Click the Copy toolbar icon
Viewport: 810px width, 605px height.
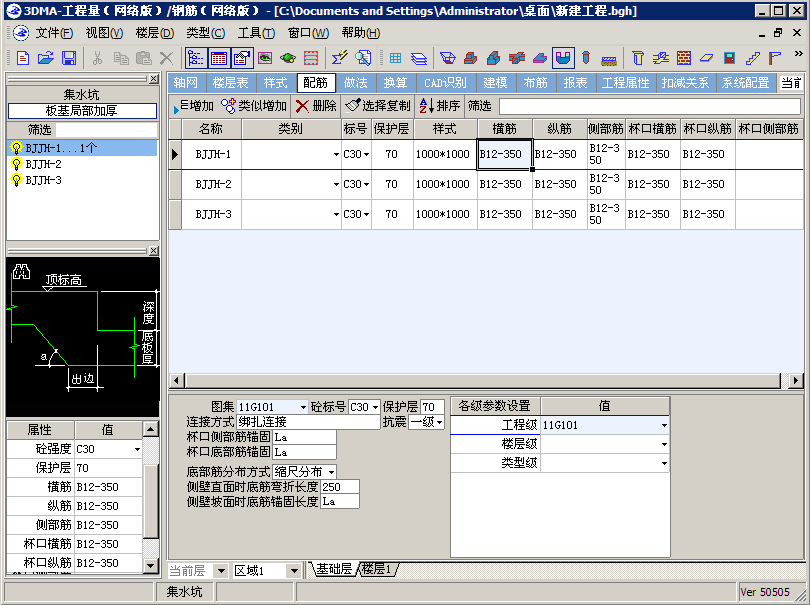point(121,58)
